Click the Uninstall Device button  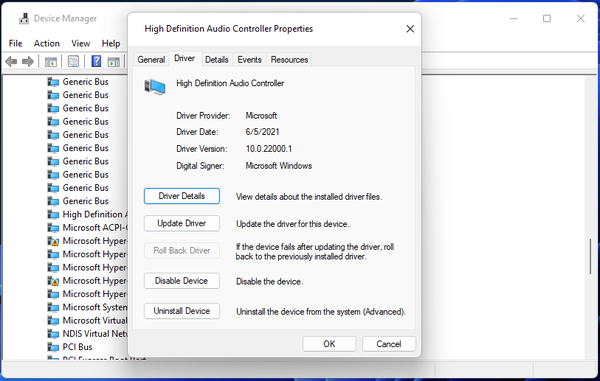click(x=182, y=311)
